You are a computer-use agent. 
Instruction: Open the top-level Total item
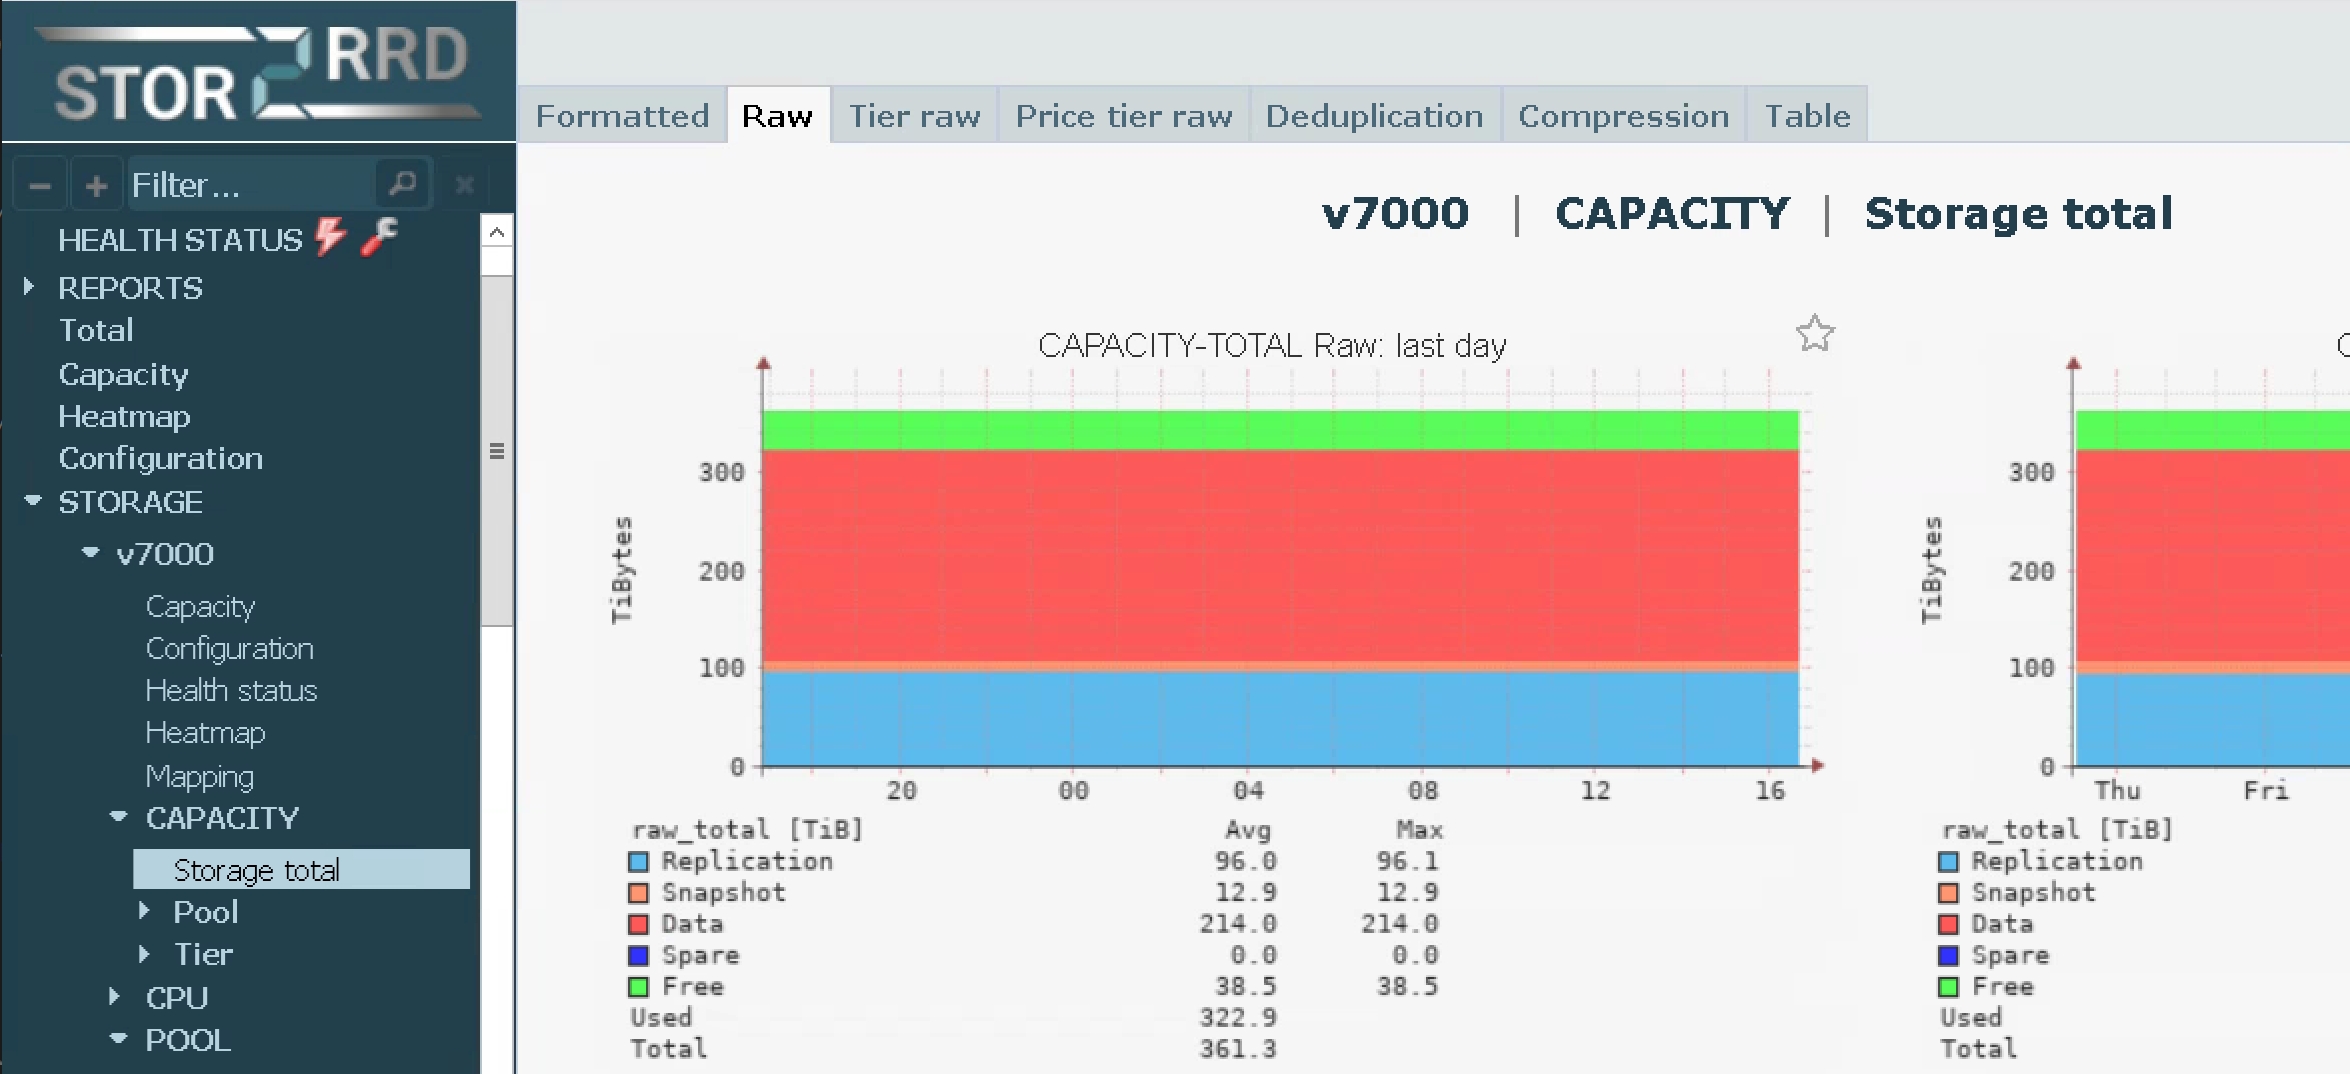95,330
